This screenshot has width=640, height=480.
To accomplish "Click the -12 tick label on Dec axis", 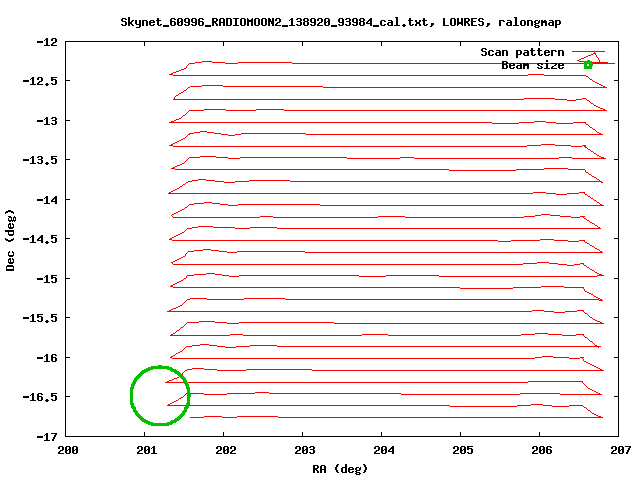I will (47, 42).
